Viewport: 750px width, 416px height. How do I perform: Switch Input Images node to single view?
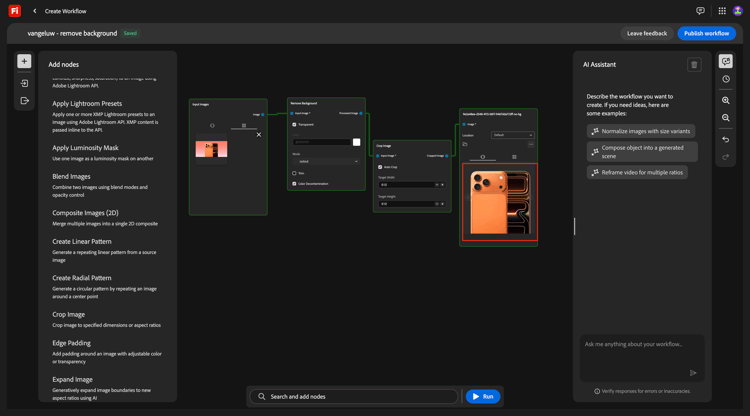click(x=212, y=126)
